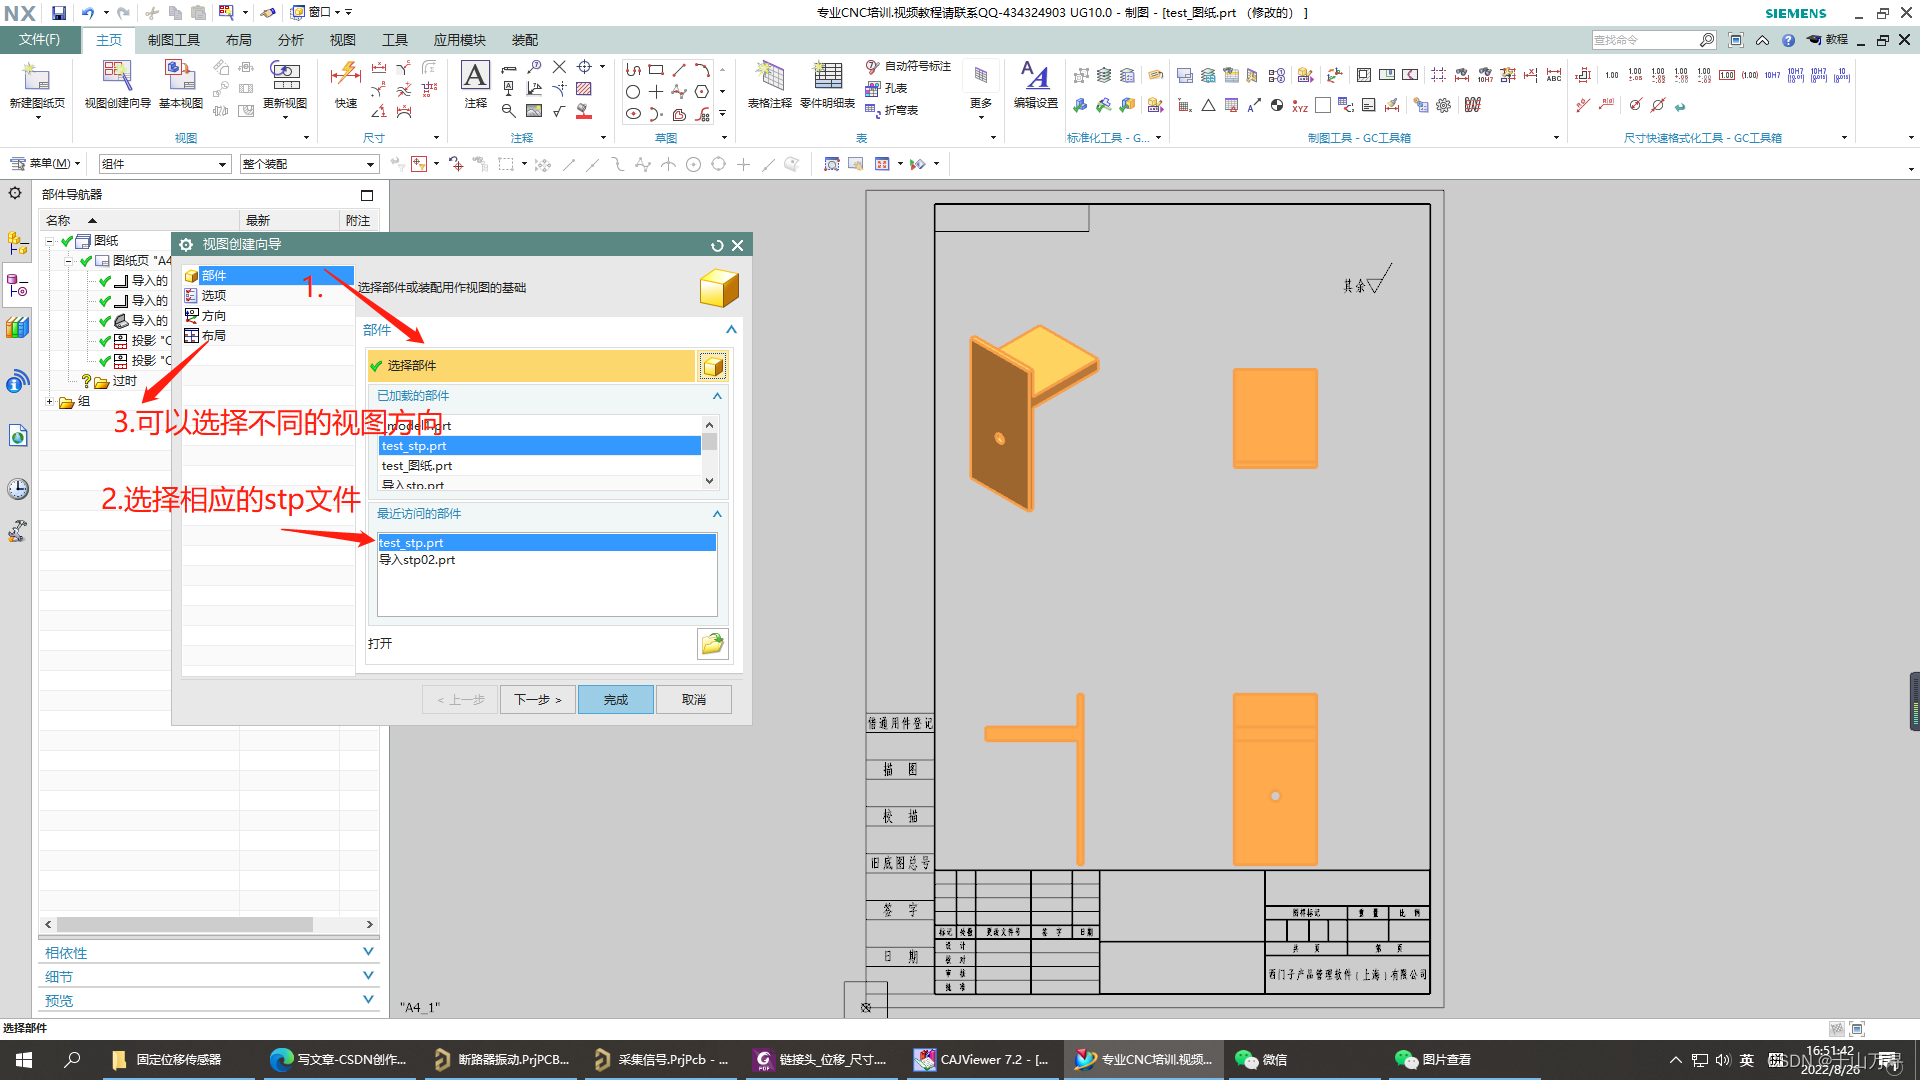Open the 文件(F) menu
The height and width of the screenshot is (1080, 1920).
(39, 40)
